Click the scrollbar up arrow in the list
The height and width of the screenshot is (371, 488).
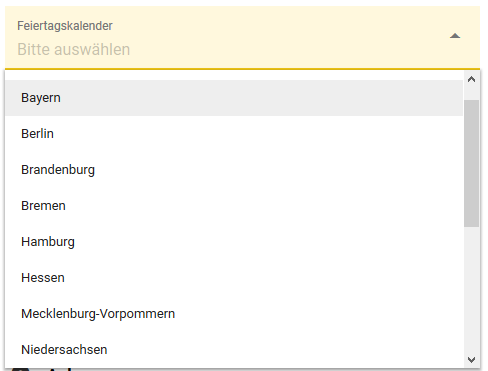tap(471, 79)
